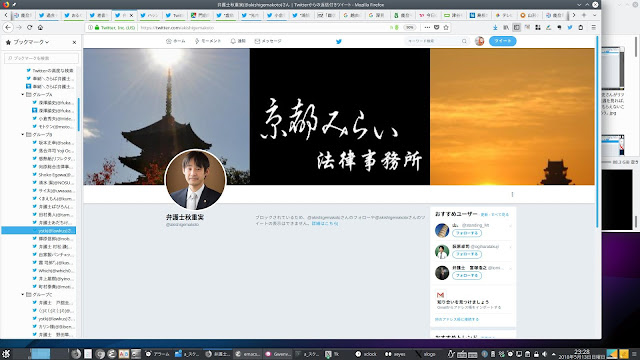Viewport: 640px width, 360px height.
Task: Click the connect address book link
Action: click(x=457, y=320)
